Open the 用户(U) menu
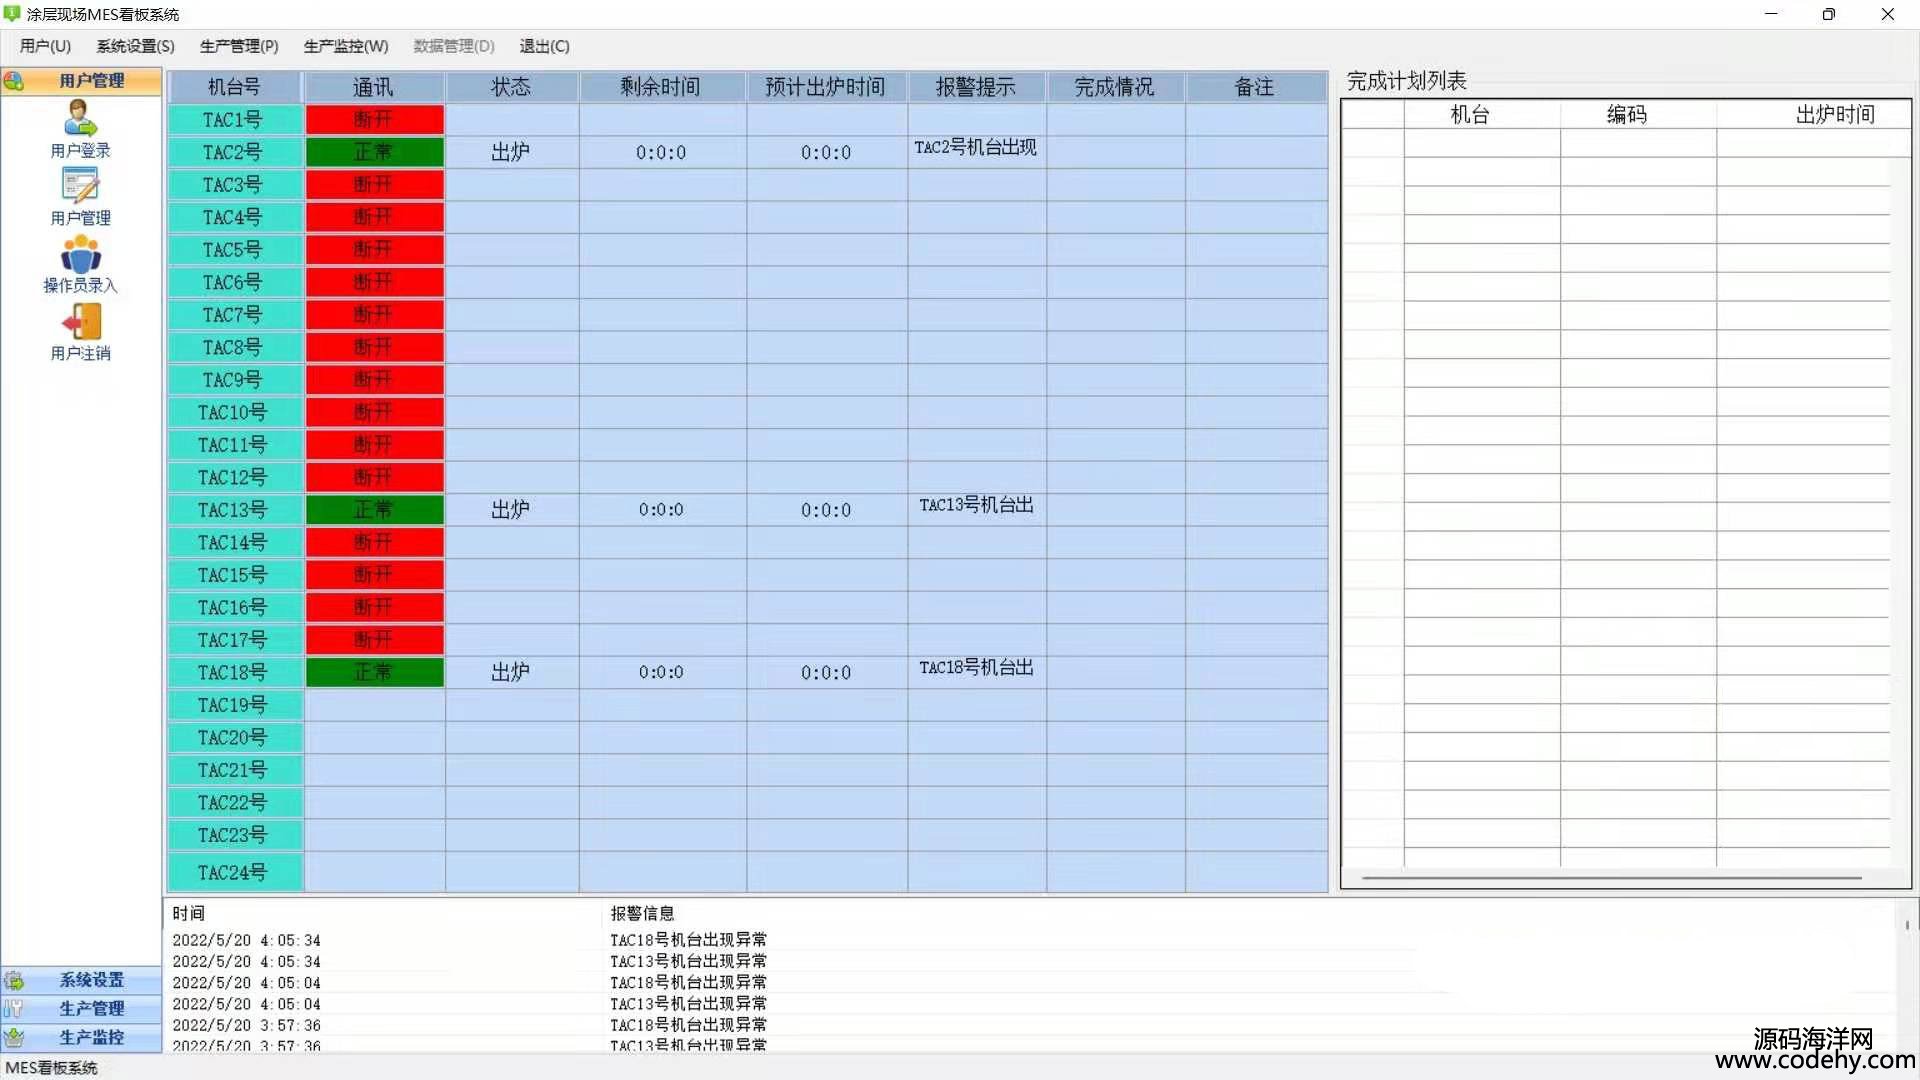Screen dimensions: 1920x1080 pyautogui.click(x=45, y=46)
